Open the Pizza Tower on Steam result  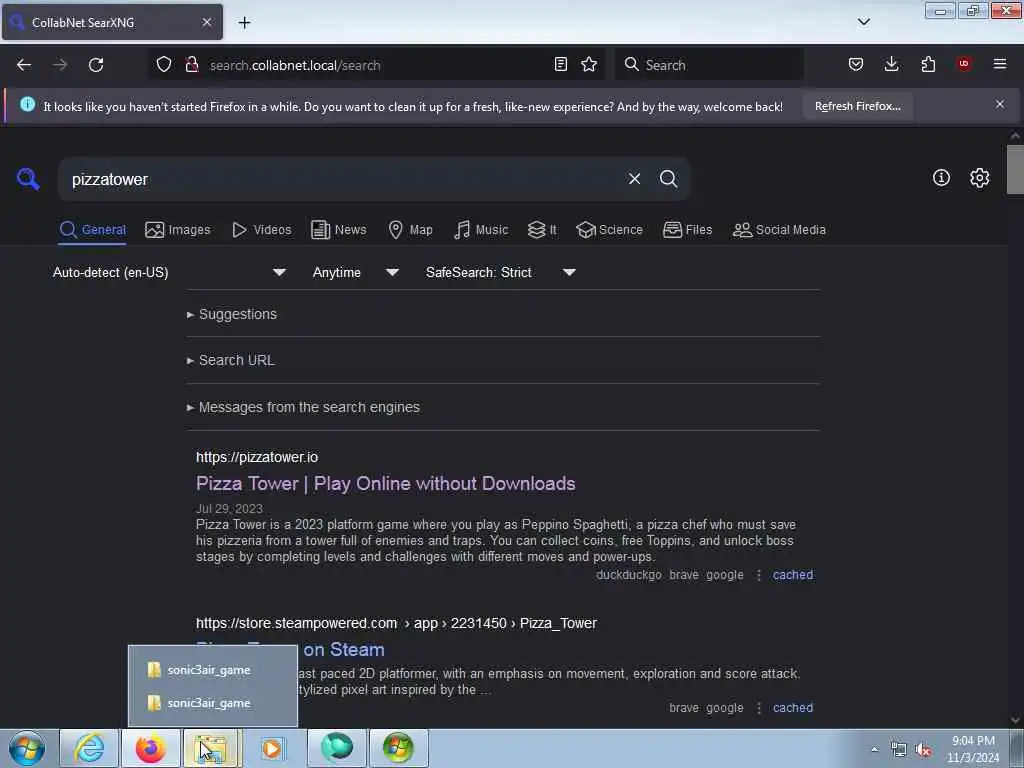pos(344,650)
